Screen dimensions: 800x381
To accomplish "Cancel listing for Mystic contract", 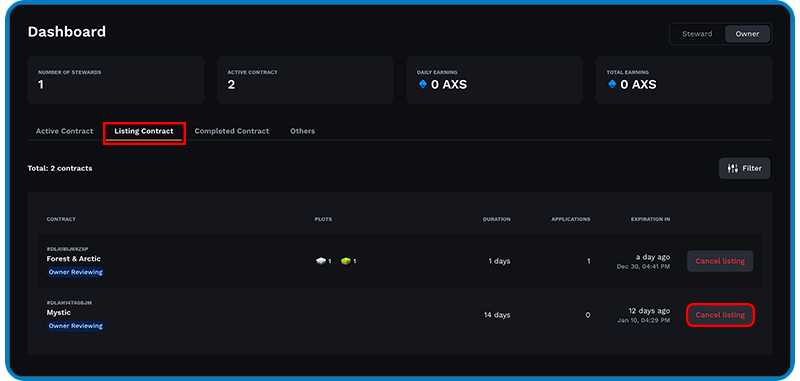I will (x=720, y=315).
